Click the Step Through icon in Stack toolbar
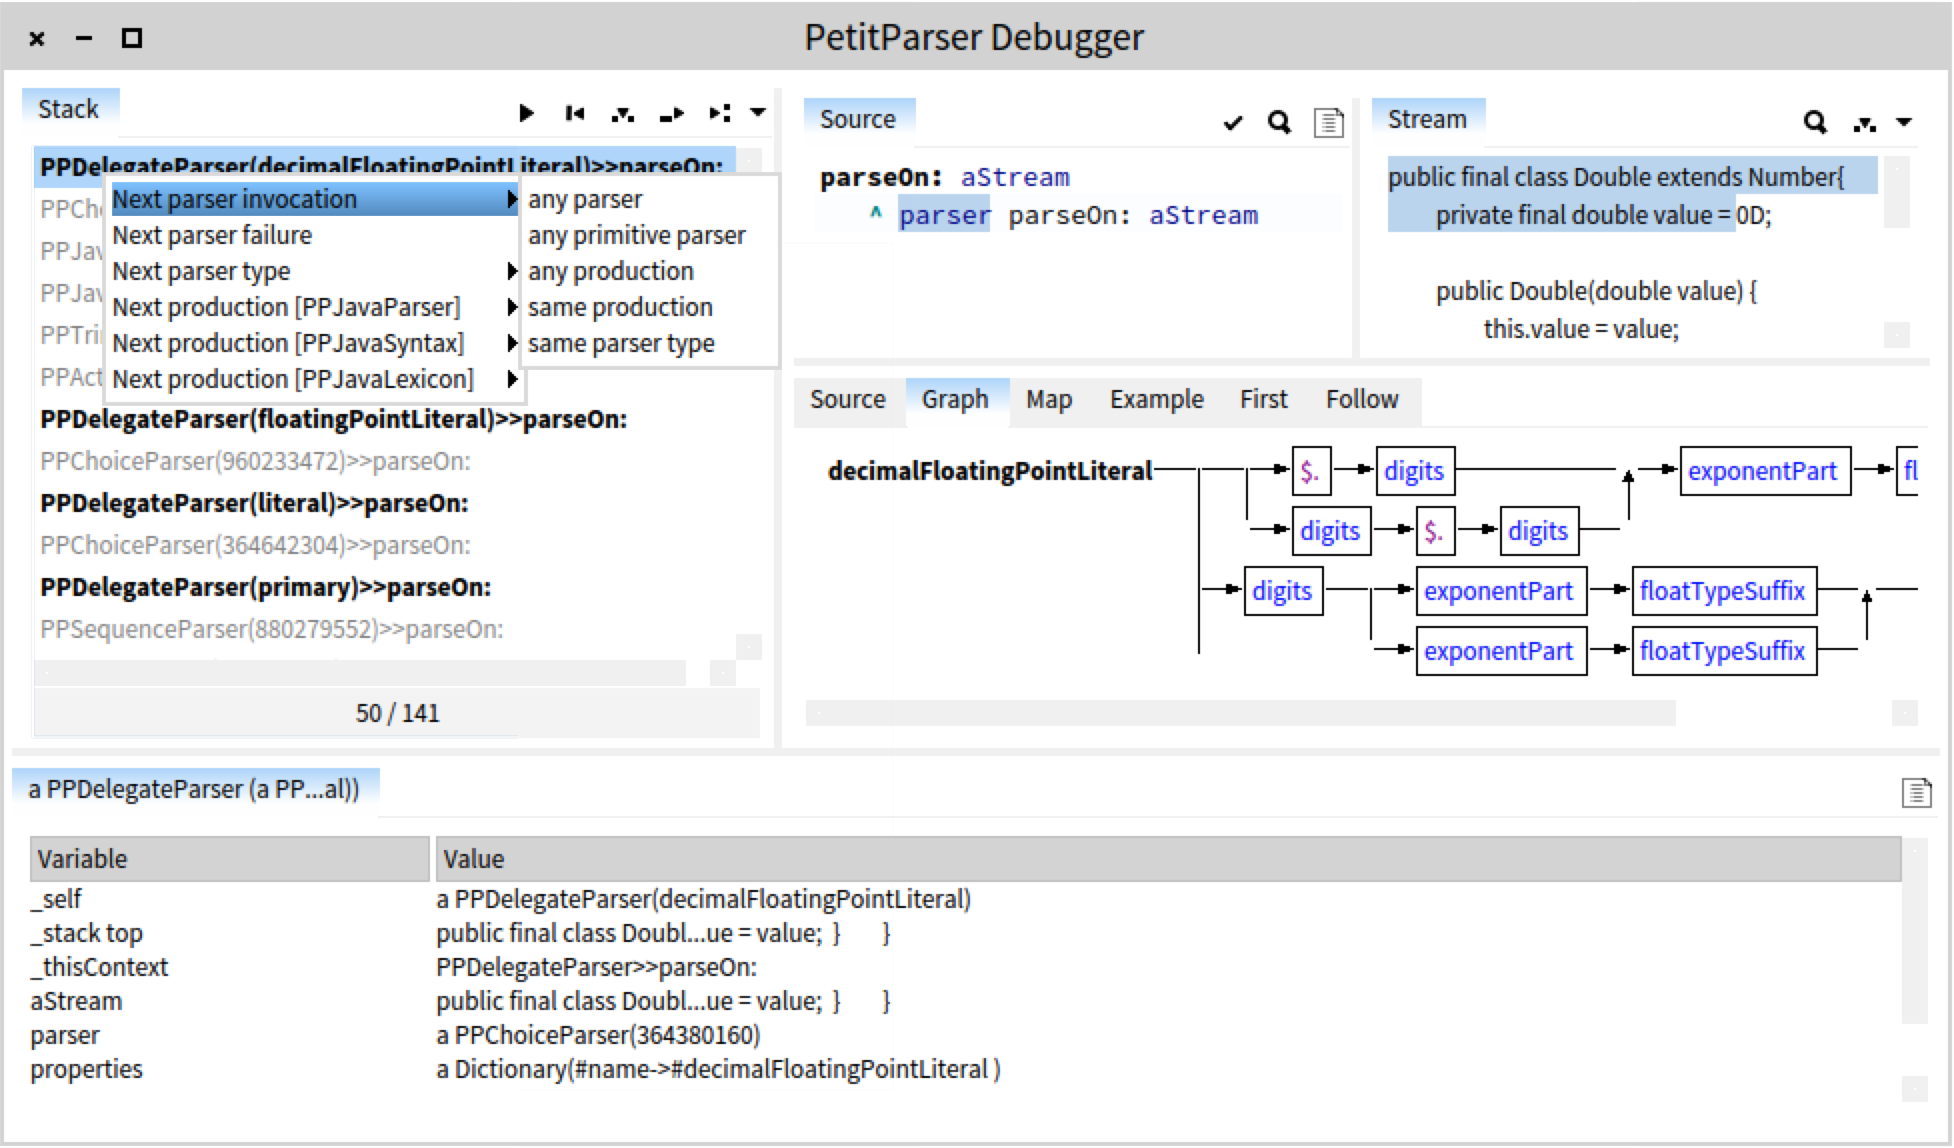The image size is (1954, 1148). (x=719, y=113)
